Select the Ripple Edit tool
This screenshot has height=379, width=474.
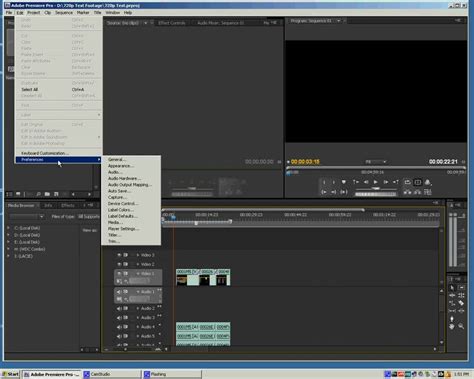pyautogui.click(x=452, y=295)
